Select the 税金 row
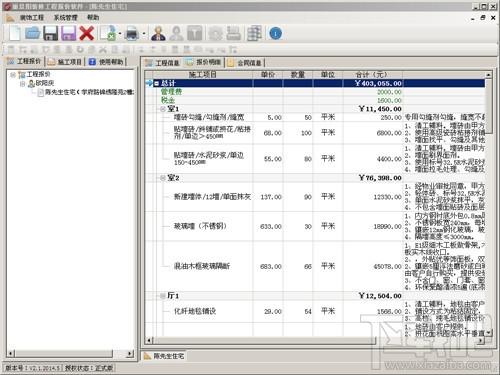 (x=315, y=100)
